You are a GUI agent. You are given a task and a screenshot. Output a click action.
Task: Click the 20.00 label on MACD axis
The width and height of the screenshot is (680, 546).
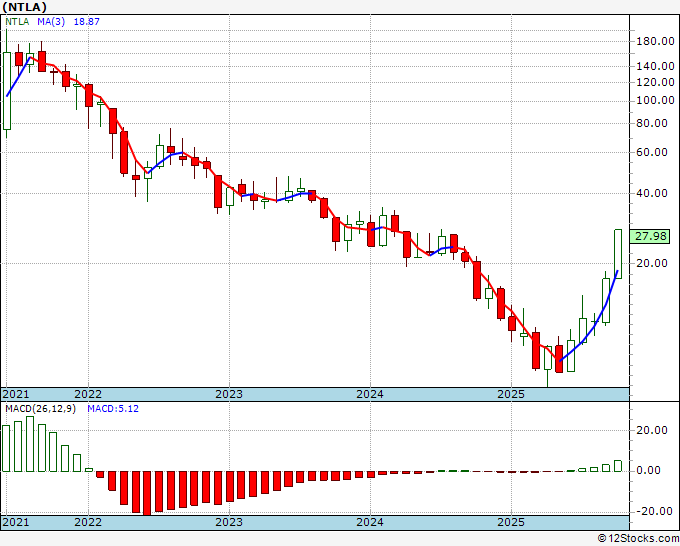click(652, 430)
